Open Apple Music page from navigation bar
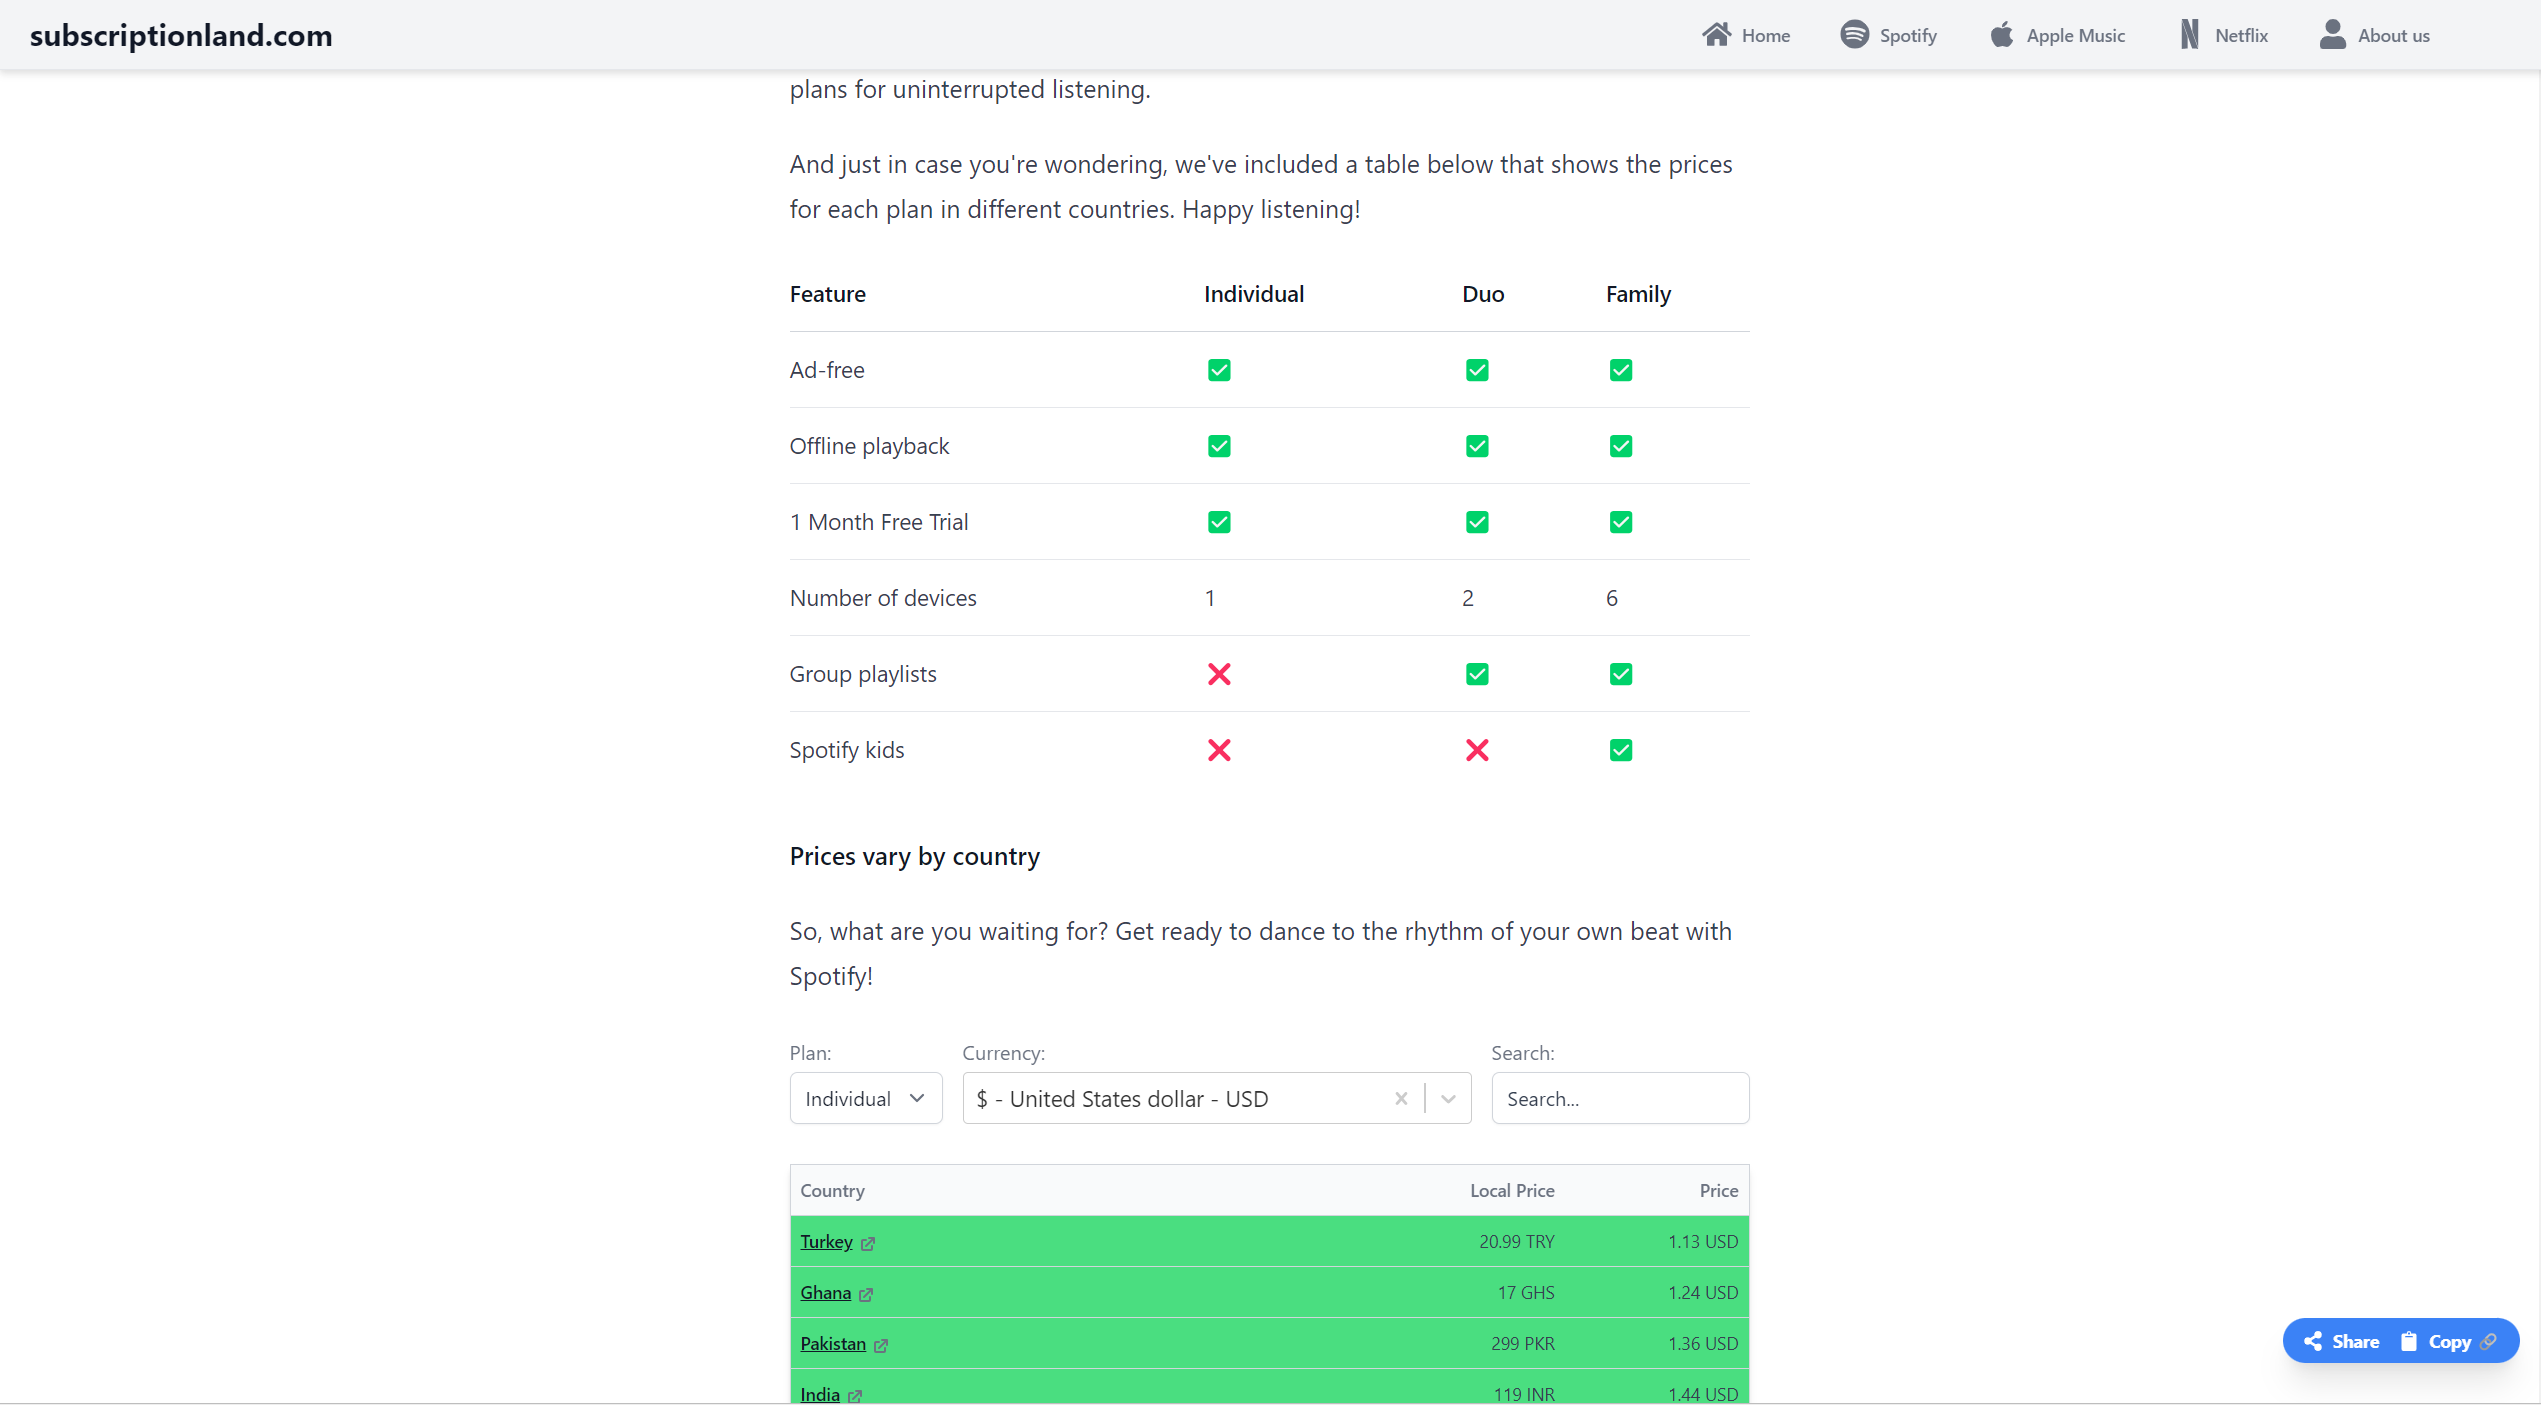Image resolution: width=2541 pixels, height=1405 pixels. pyautogui.click(x=2057, y=35)
